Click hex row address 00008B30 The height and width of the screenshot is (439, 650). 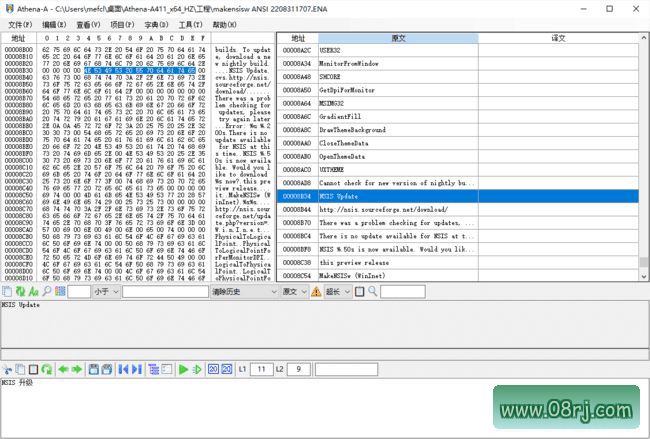[x=19, y=70]
